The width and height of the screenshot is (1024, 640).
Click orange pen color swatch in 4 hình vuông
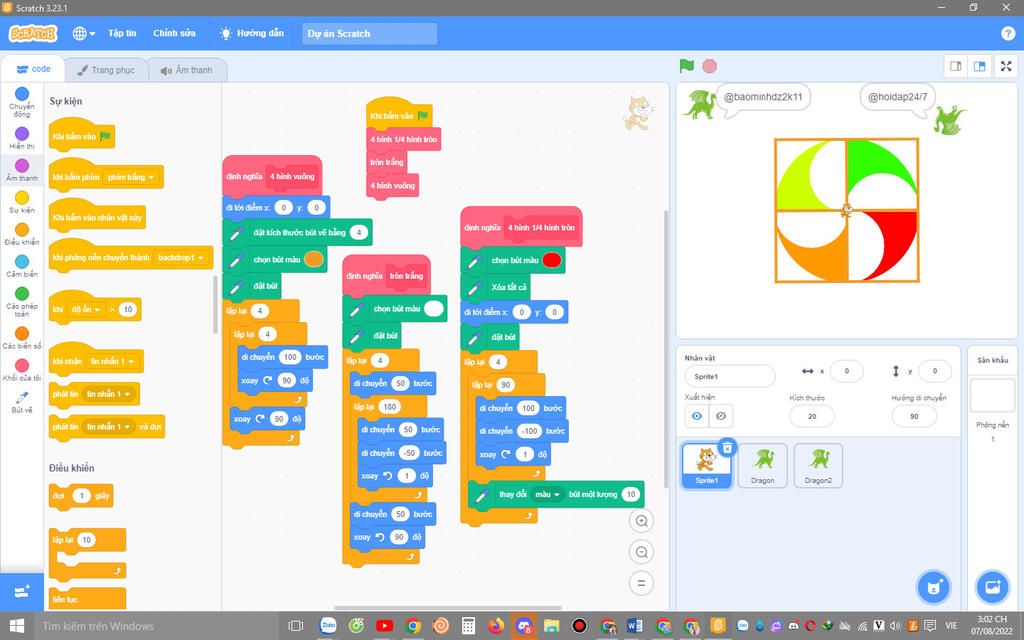click(313, 259)
